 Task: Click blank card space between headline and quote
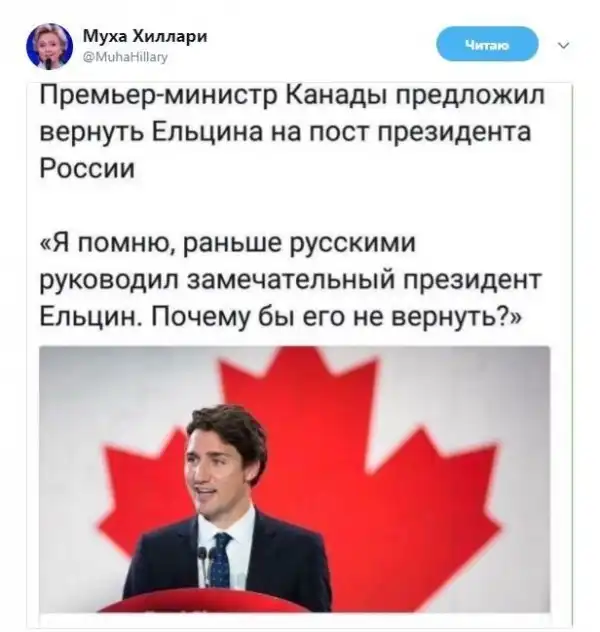(298, 204)
